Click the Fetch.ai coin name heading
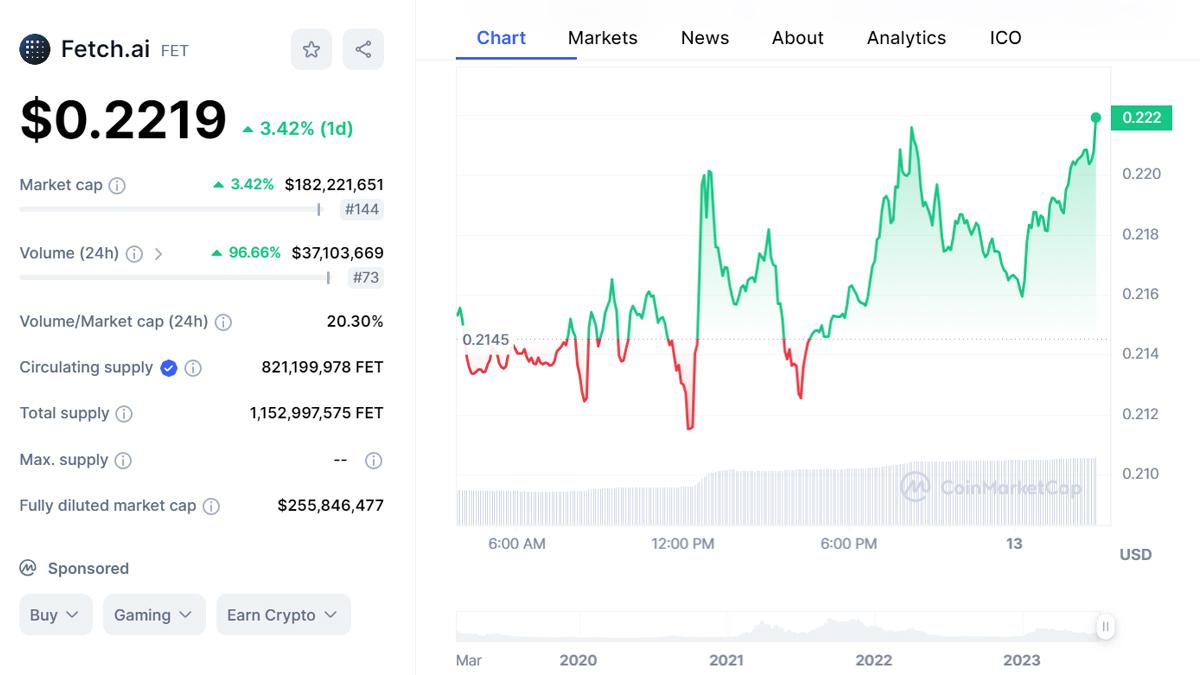Screen dimensions: 1200x675 click(105, 49)
